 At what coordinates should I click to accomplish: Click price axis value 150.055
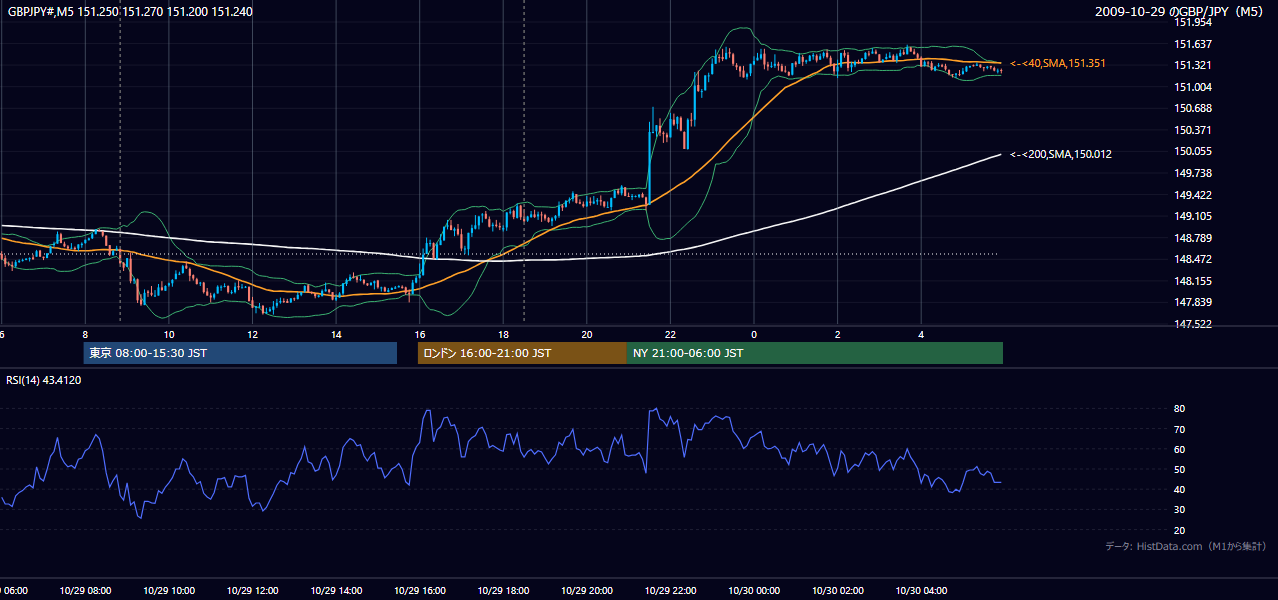click(x=1194, y=151)
